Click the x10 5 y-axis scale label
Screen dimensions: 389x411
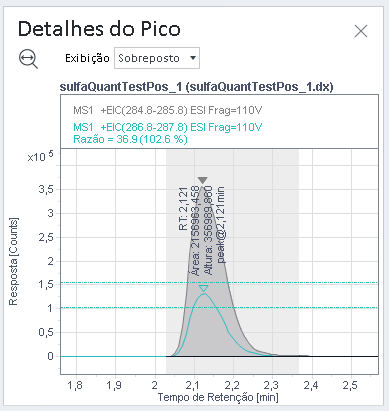tap(40, 156)
